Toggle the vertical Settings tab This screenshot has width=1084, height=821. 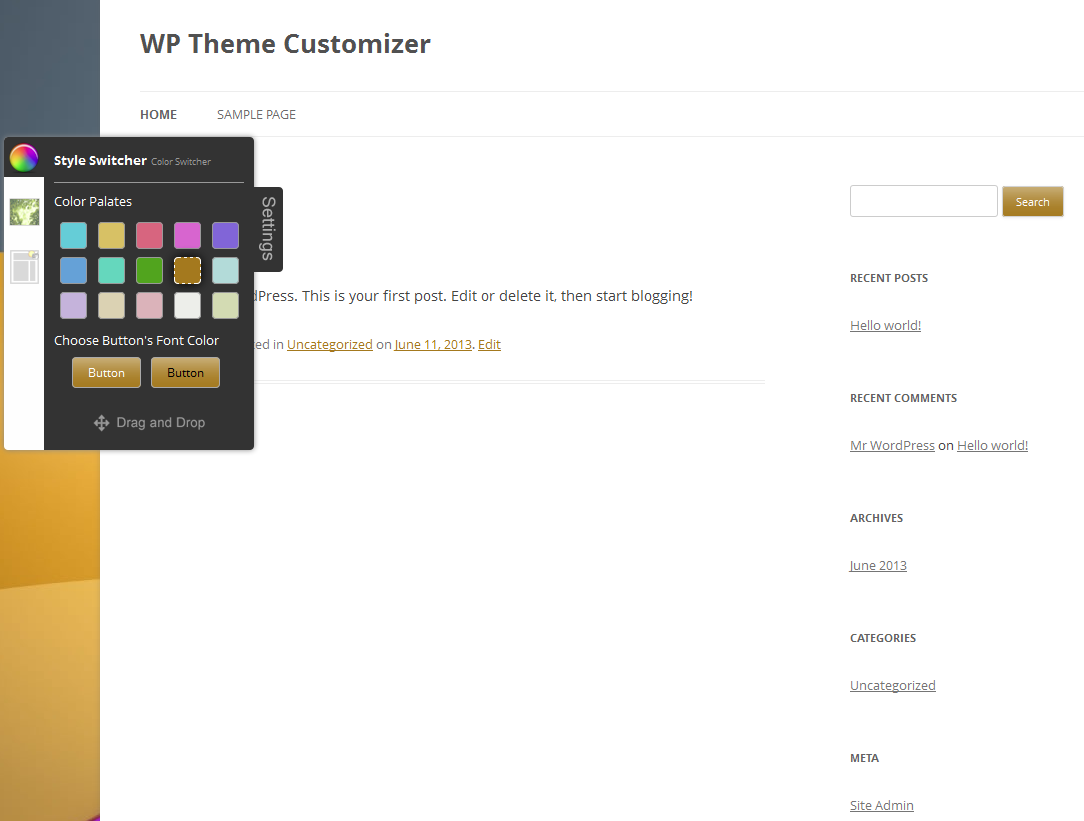pyautogui.click(x=268, y=229)
